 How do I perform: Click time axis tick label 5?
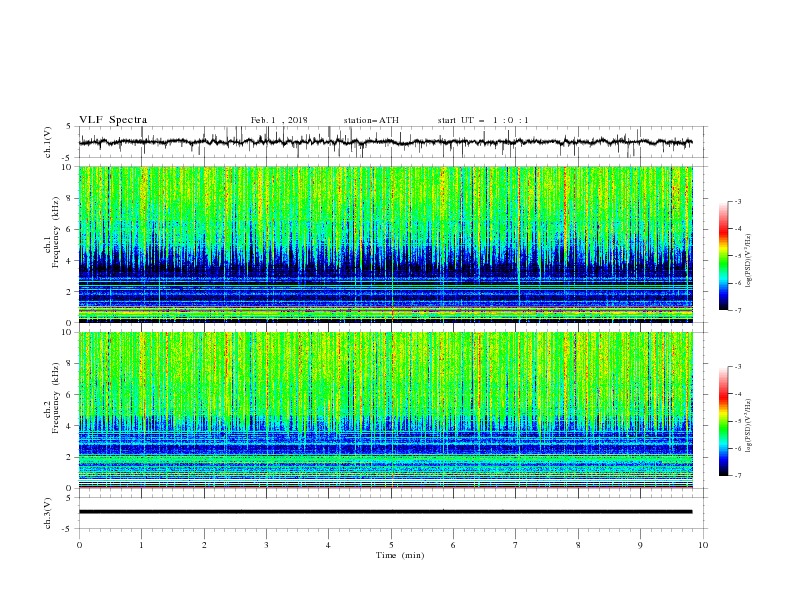pos(391,545)
